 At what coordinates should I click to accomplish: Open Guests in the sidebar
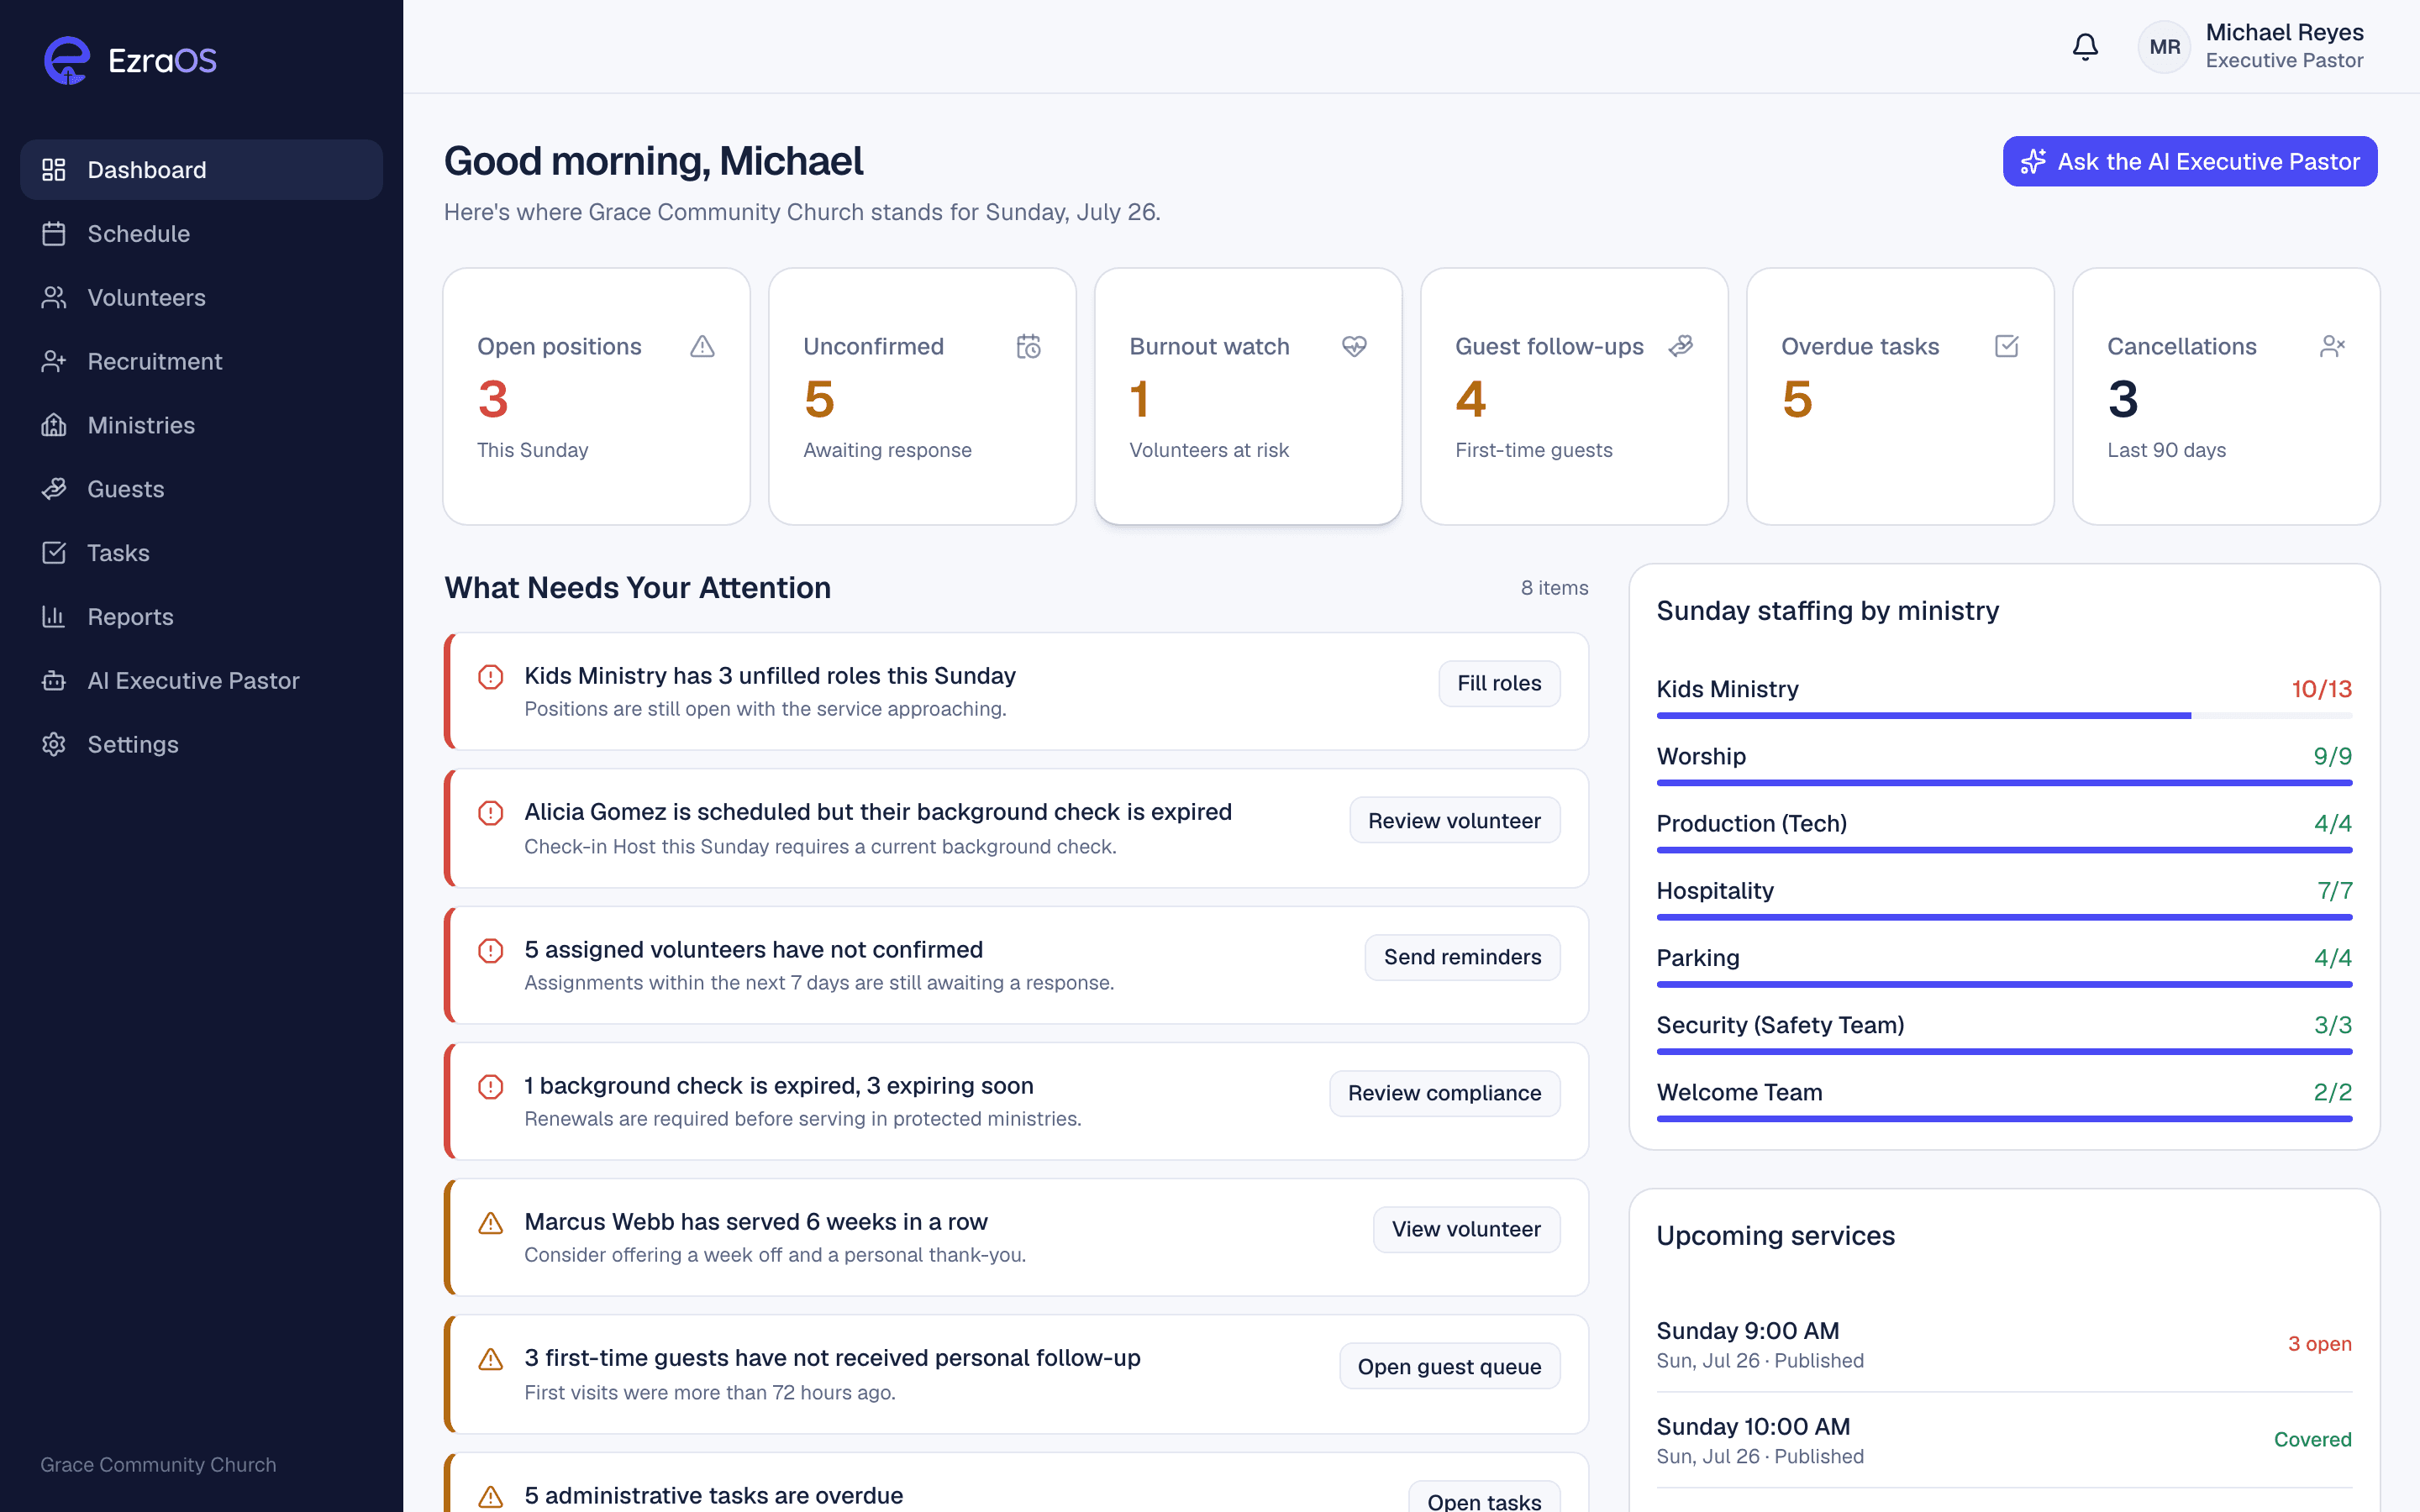point(201,489)
